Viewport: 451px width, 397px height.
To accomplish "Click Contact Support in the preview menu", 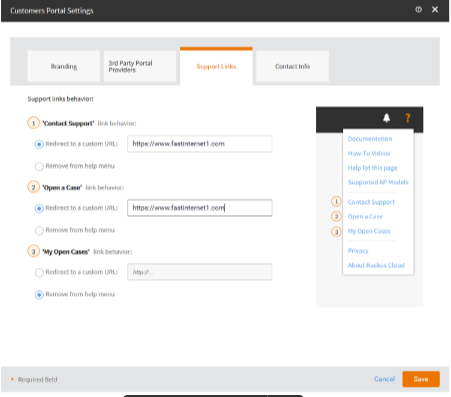I will click(x=371, y=202).
